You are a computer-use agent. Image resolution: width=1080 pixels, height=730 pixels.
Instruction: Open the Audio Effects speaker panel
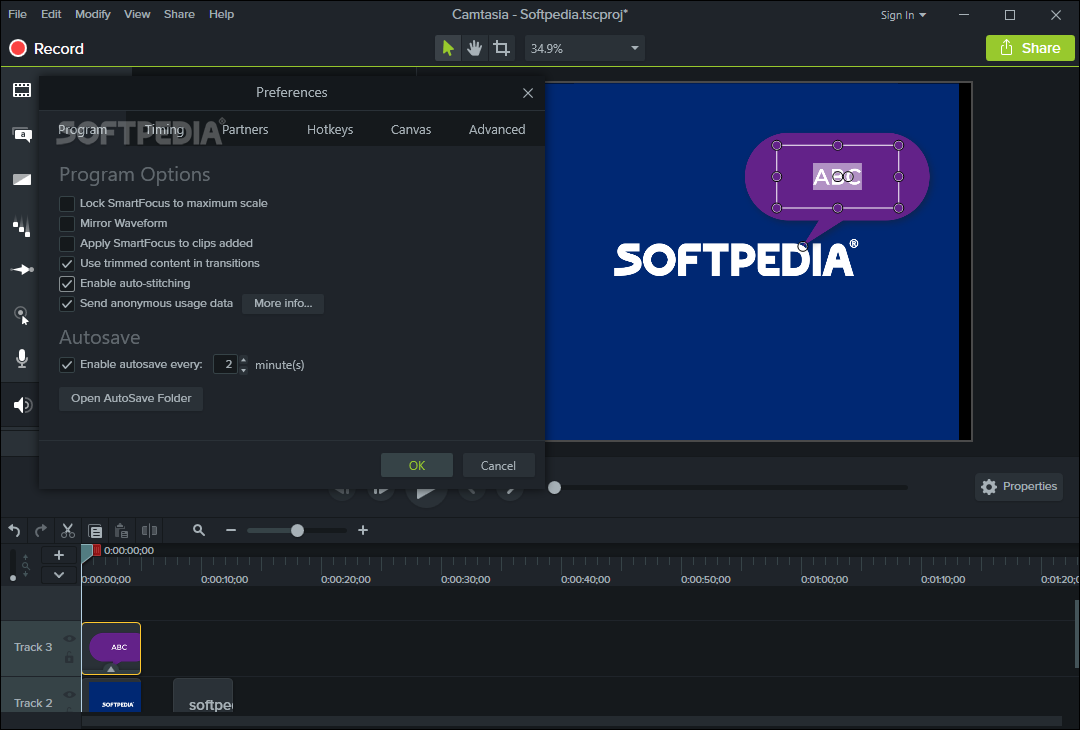click(x=22, y=404)
